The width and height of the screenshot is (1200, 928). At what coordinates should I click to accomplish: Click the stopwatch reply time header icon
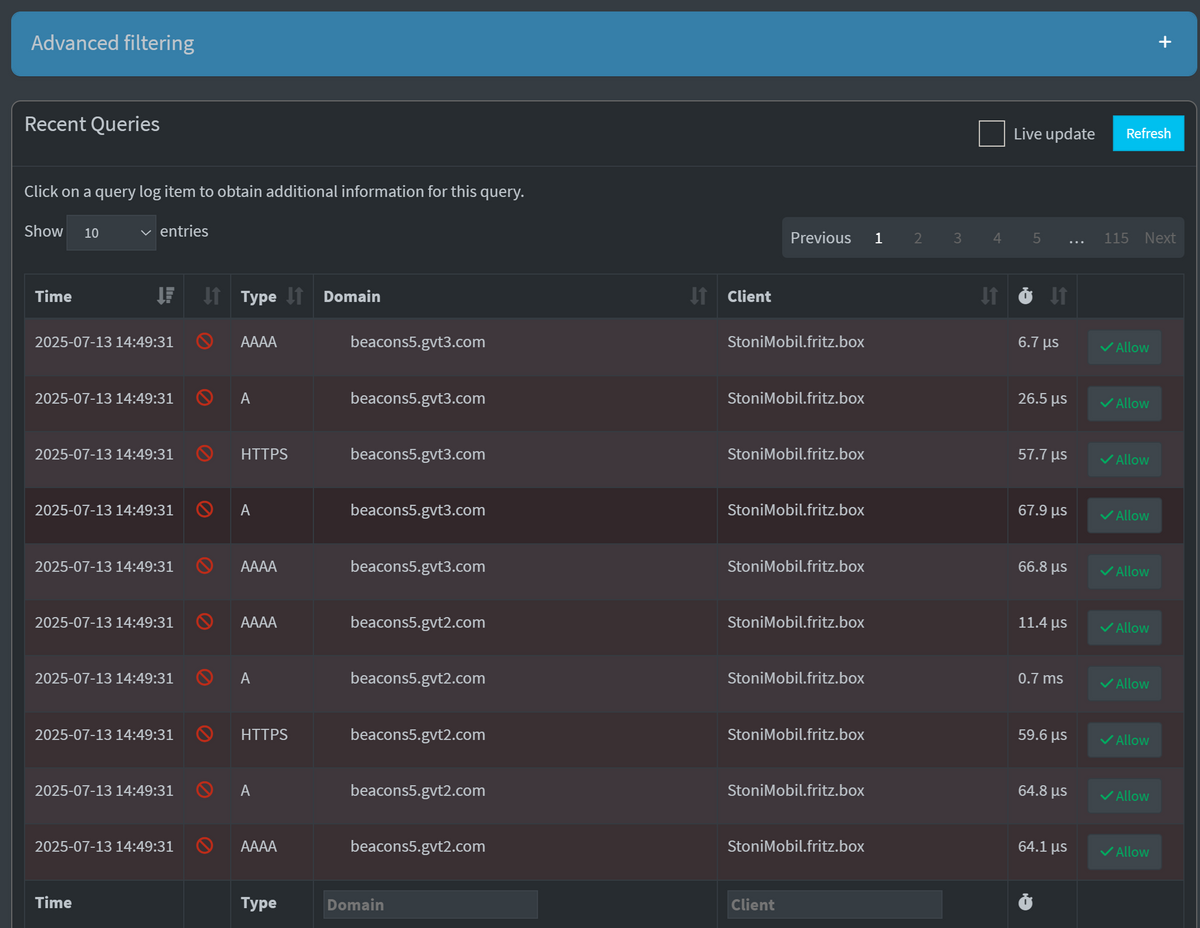click(x=1025, y=296)
